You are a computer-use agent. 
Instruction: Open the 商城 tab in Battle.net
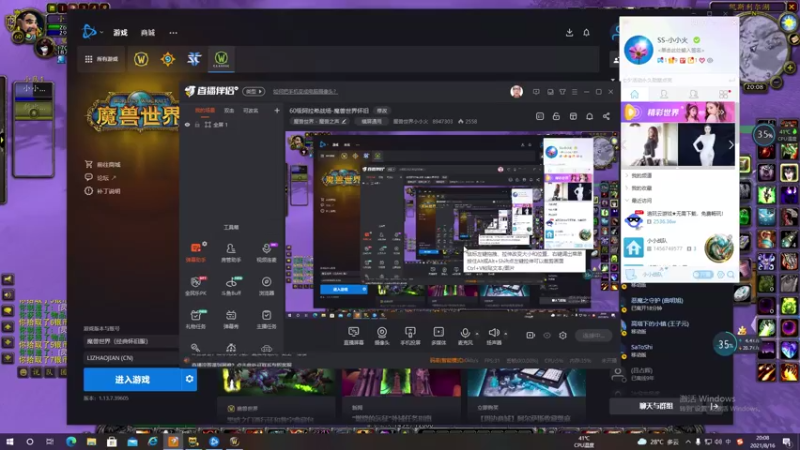[x=148, y=33]
